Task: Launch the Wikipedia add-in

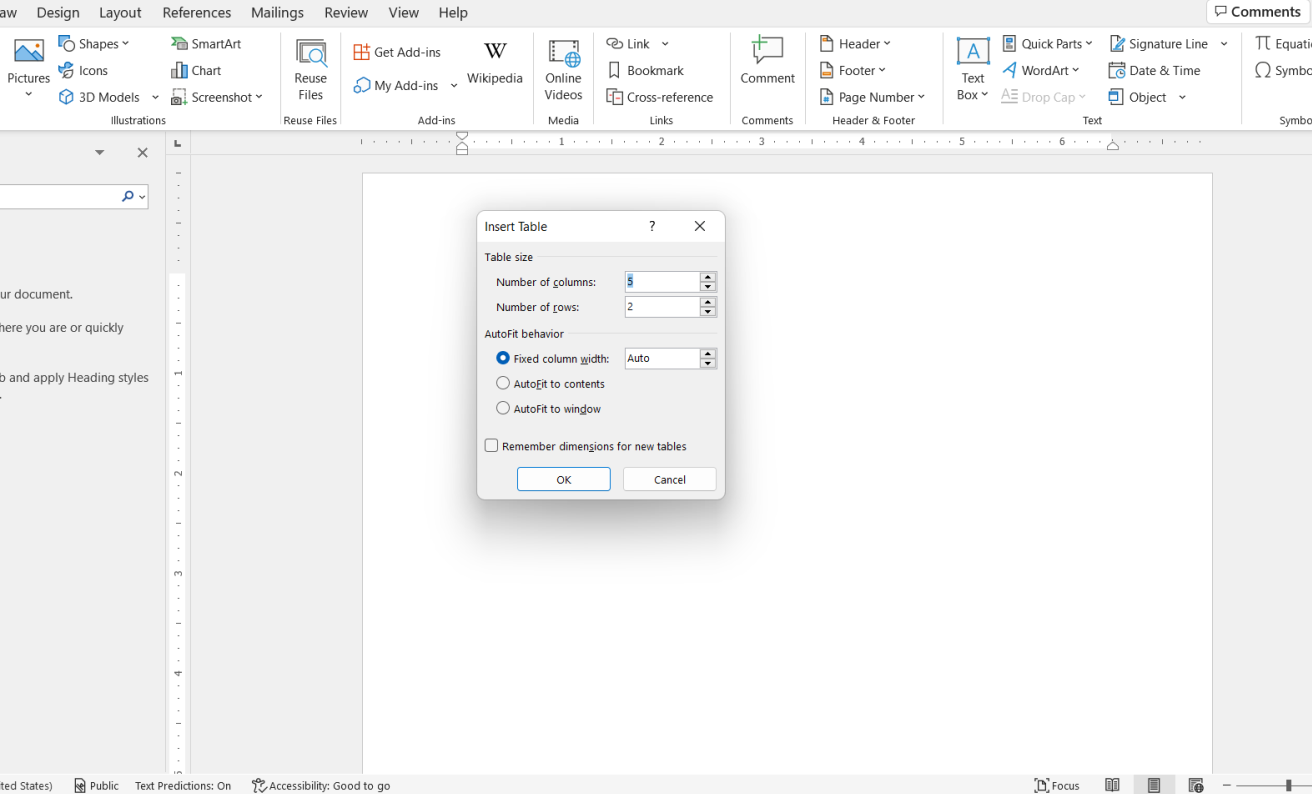Action: click(x=494, y=63)
